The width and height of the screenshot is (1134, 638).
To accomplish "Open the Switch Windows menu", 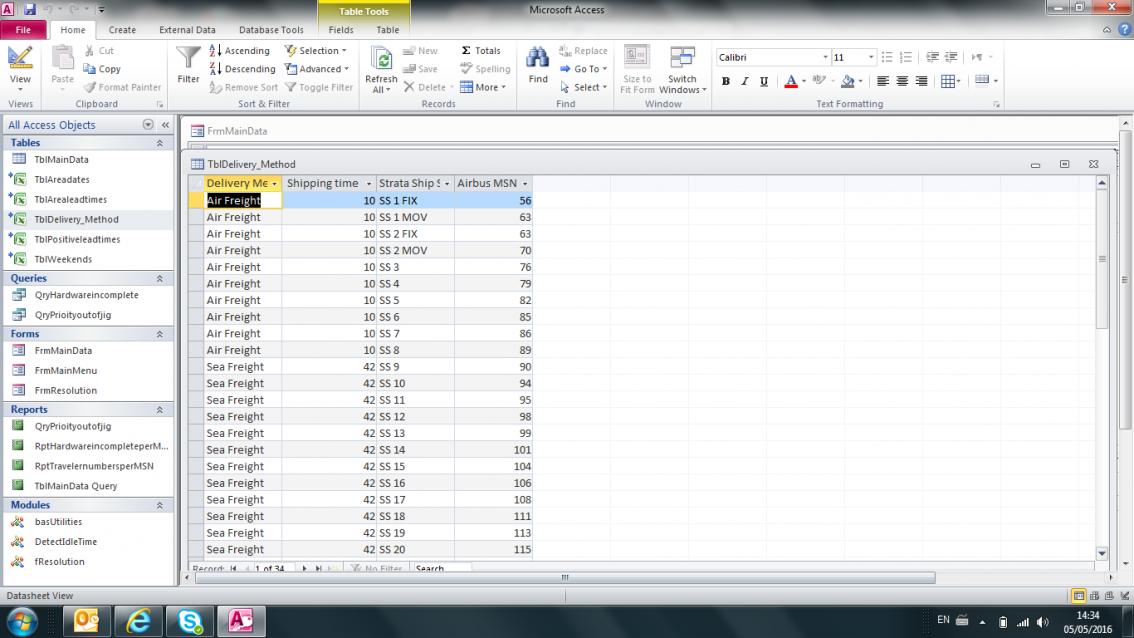I will [682, 69].
